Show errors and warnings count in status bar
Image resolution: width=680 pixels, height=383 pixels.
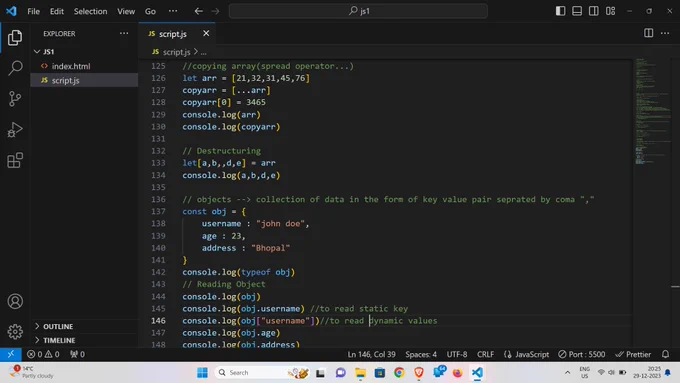coord(43,354)
